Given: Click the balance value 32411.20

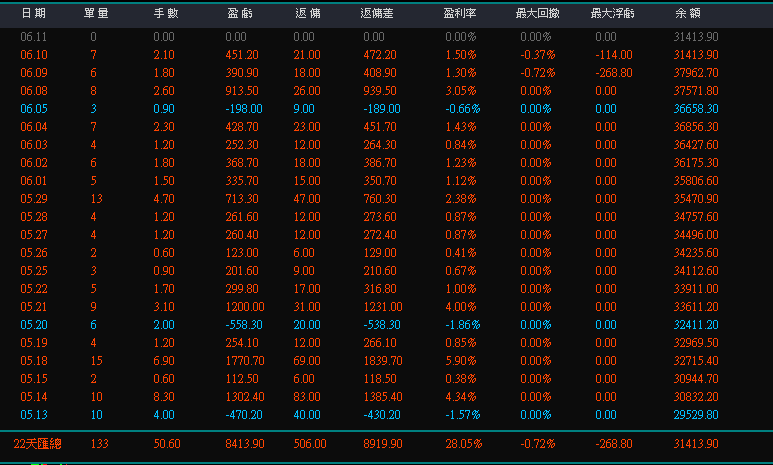Looking at the screenshot, I should [696, 325].
